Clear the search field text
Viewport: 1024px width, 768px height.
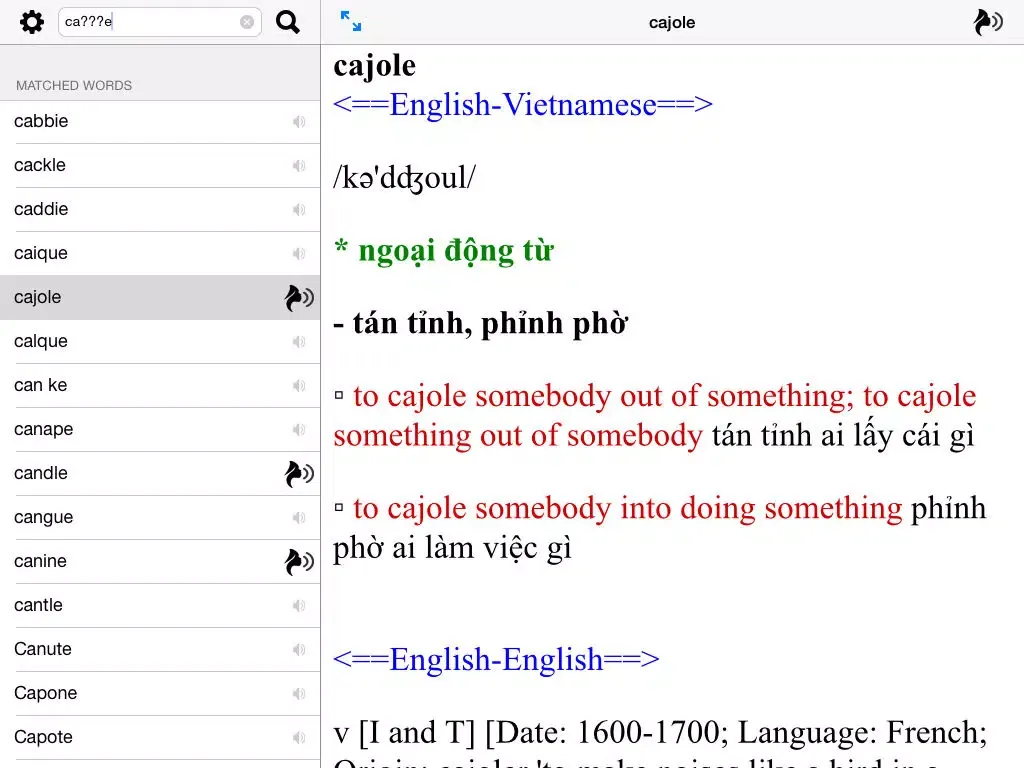247,22
